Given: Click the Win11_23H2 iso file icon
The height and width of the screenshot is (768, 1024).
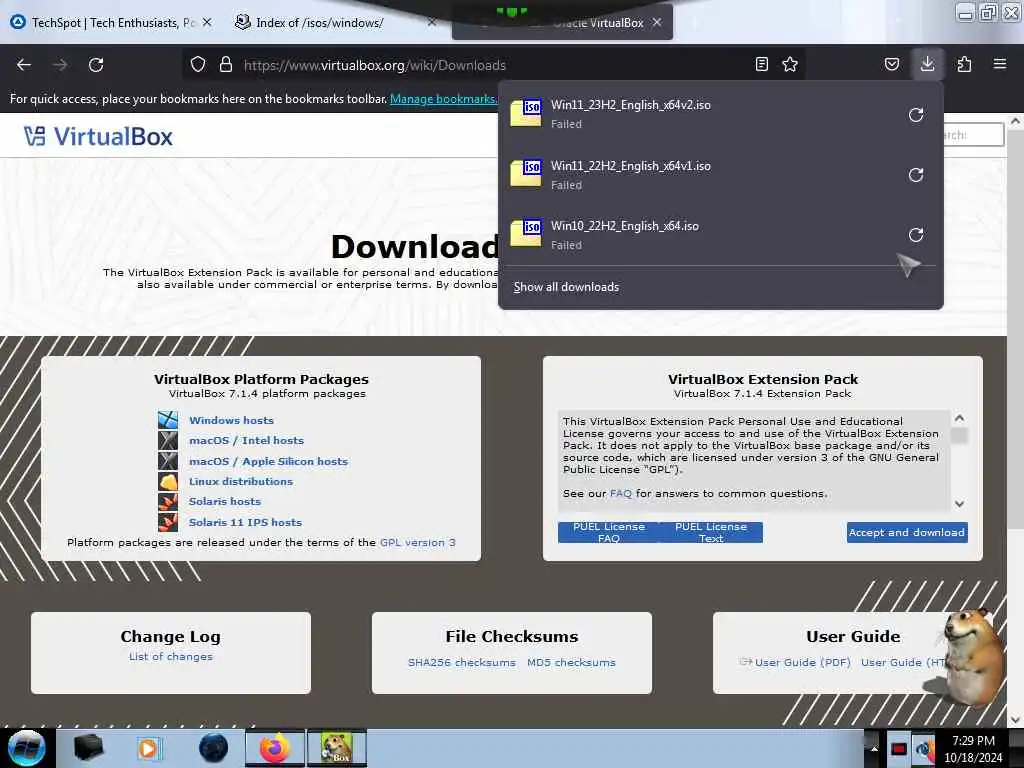Looking at the screenshot, I should tap(526, 113).
